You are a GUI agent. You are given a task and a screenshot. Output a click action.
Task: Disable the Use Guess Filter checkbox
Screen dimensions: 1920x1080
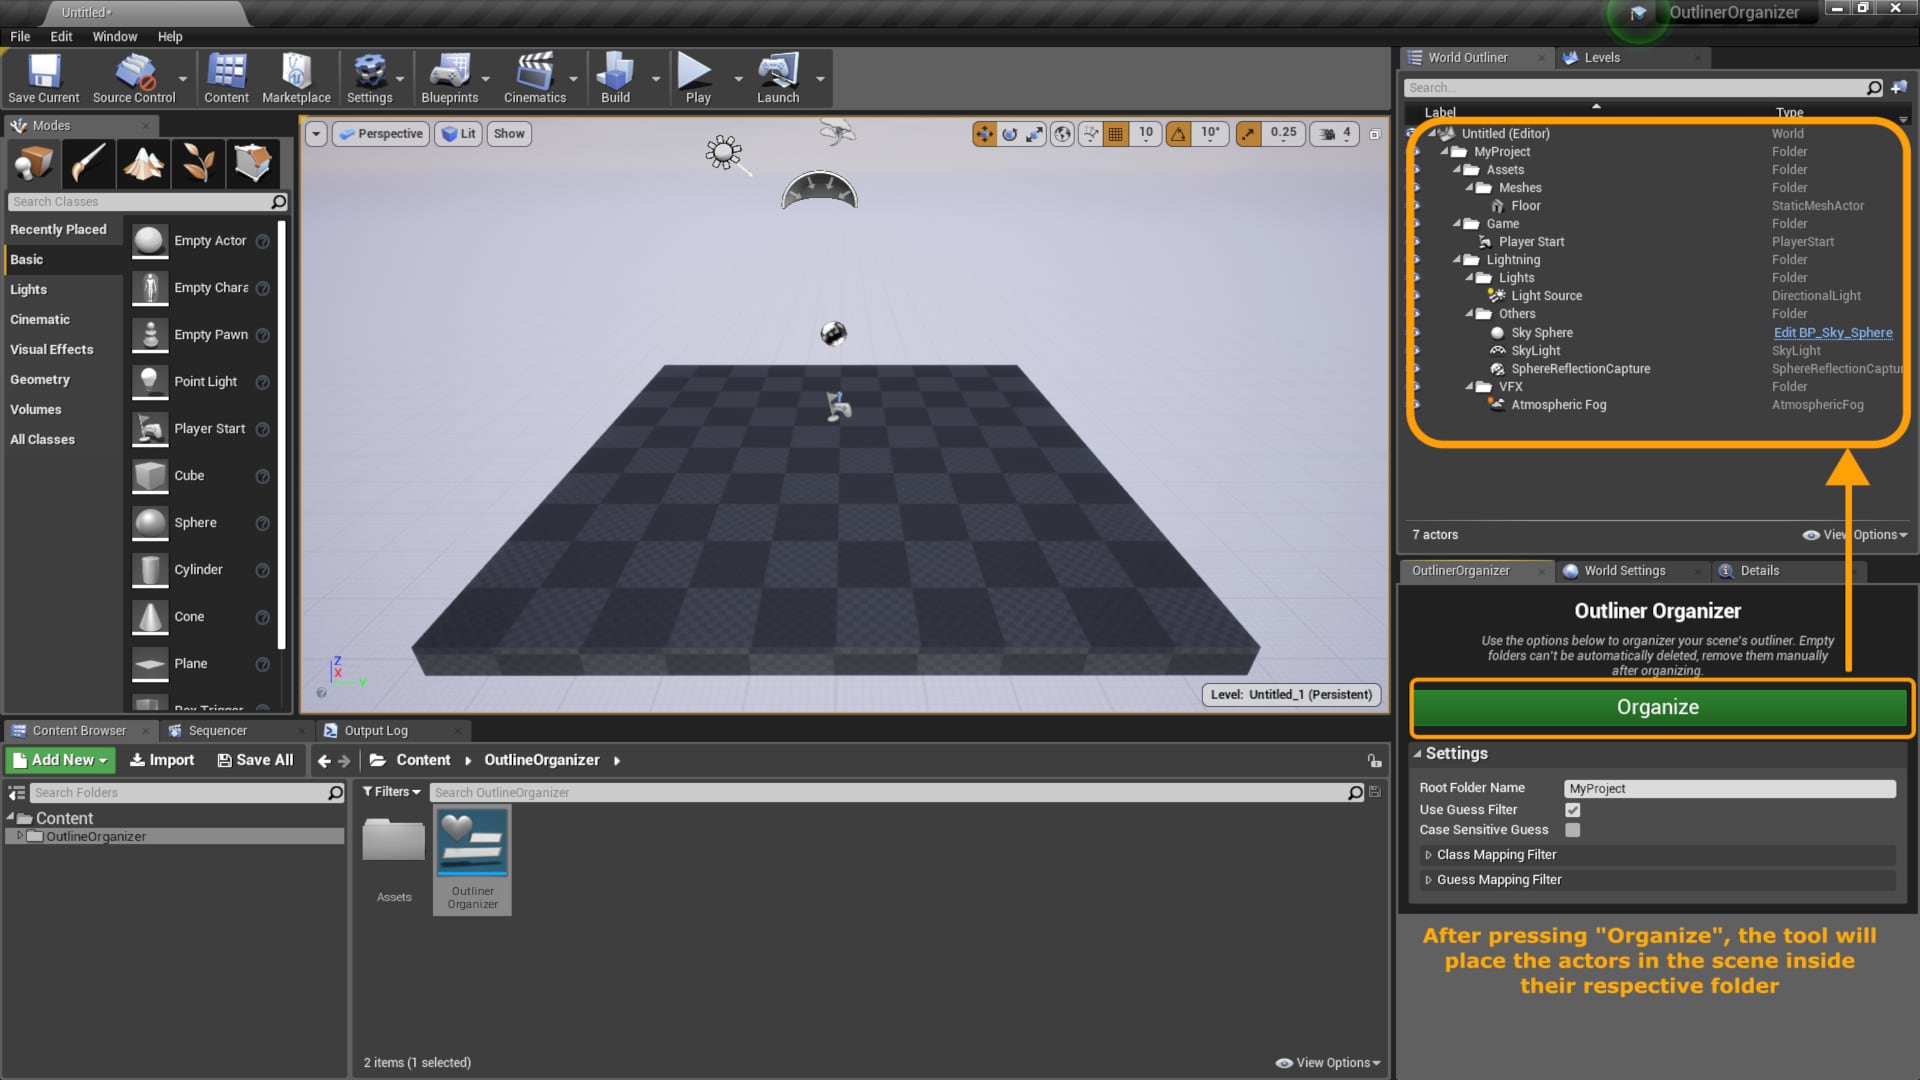coord(1573,810)
